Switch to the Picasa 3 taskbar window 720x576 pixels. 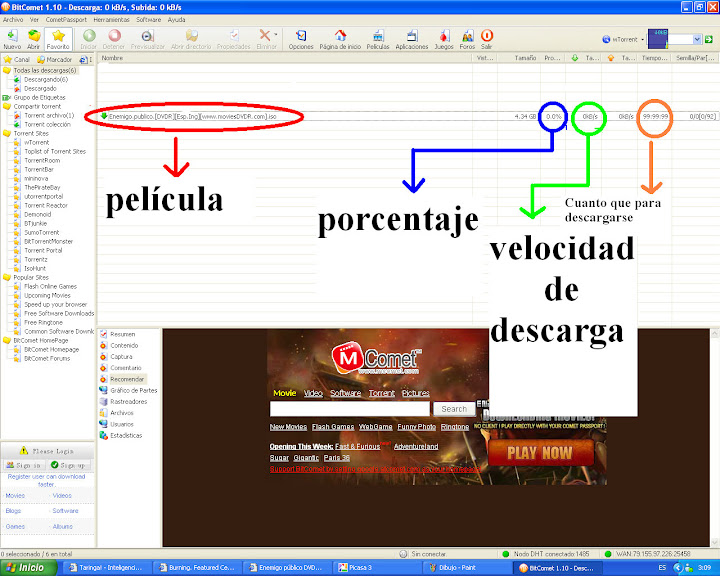point(377,568)
